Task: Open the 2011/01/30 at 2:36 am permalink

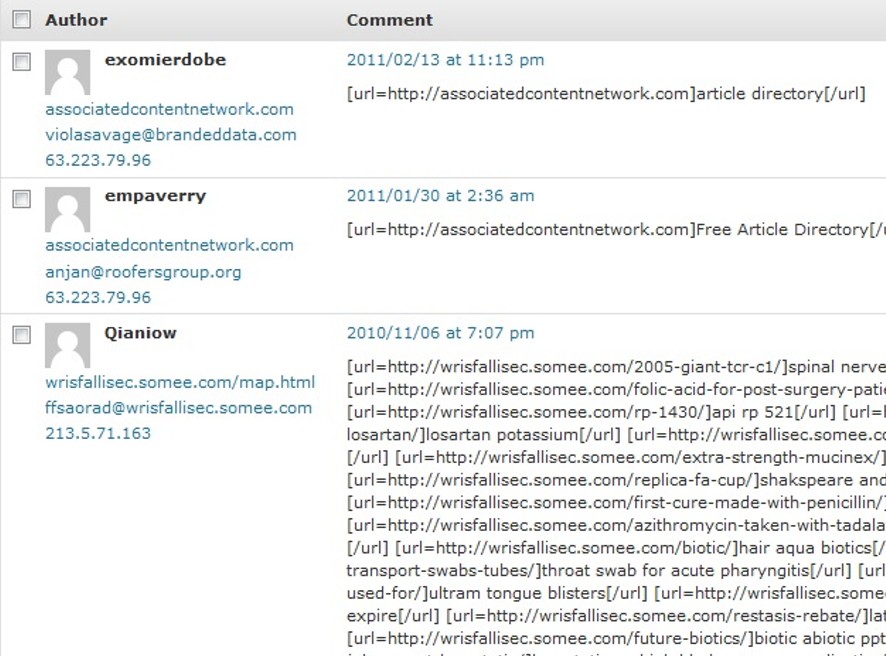Action: (x=440, y=196)
